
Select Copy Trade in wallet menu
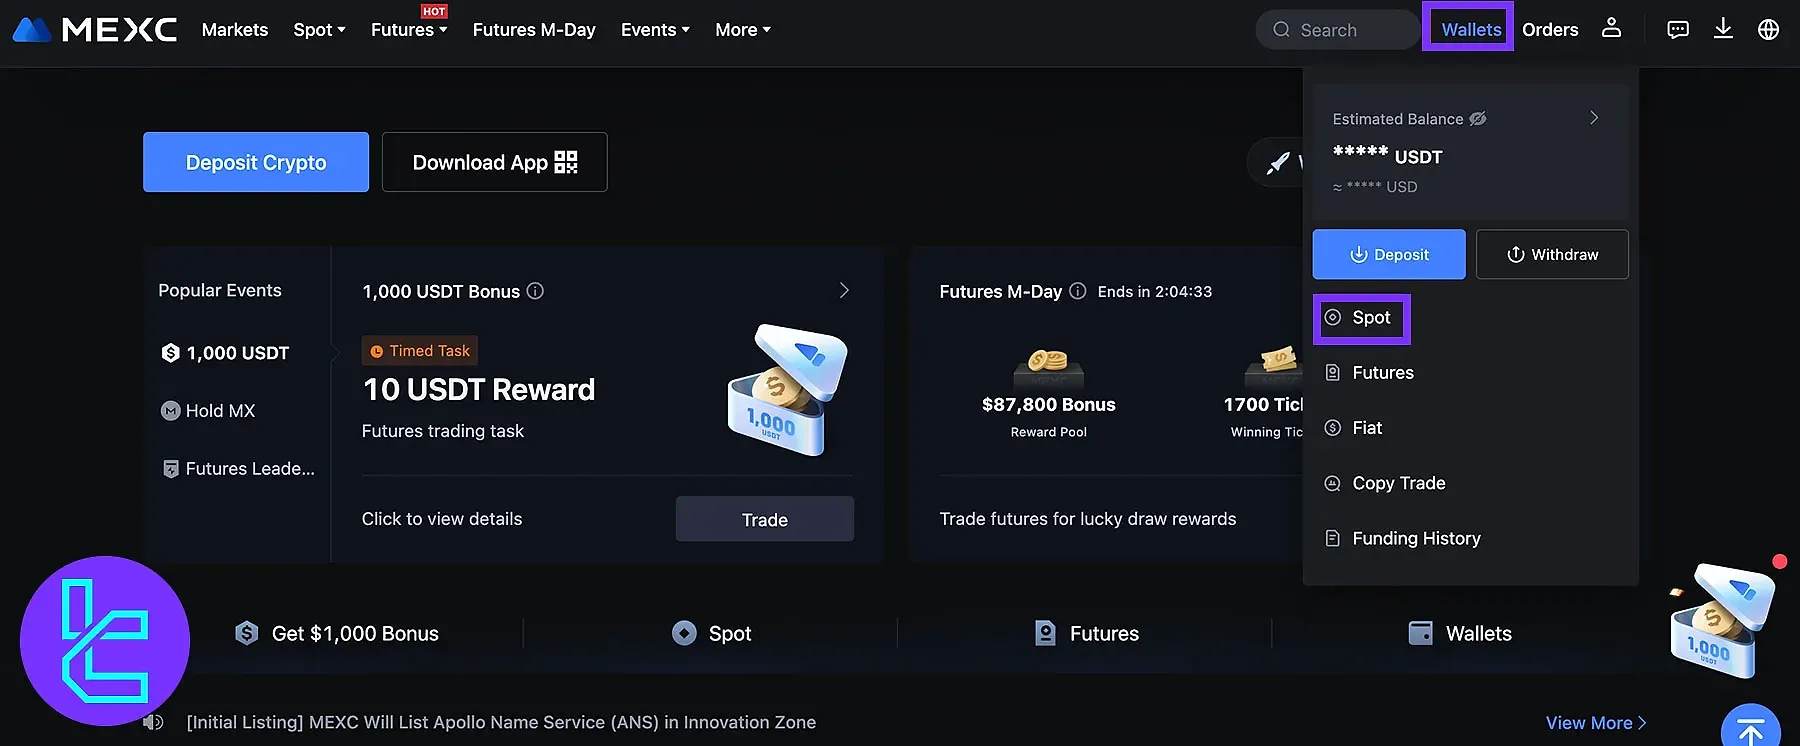[1398, 483]
